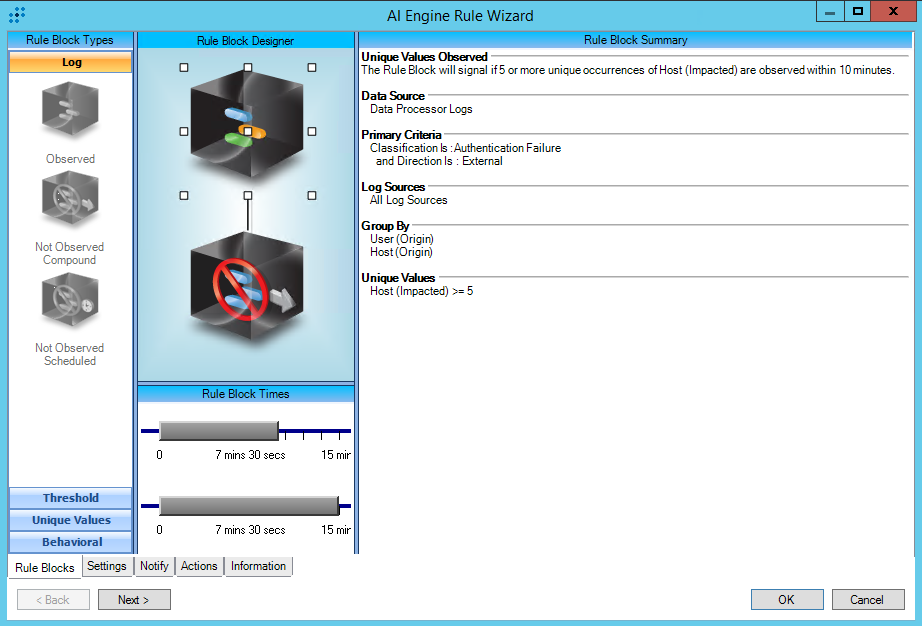Expand the Behavioral rule block section

pos(71,542)
